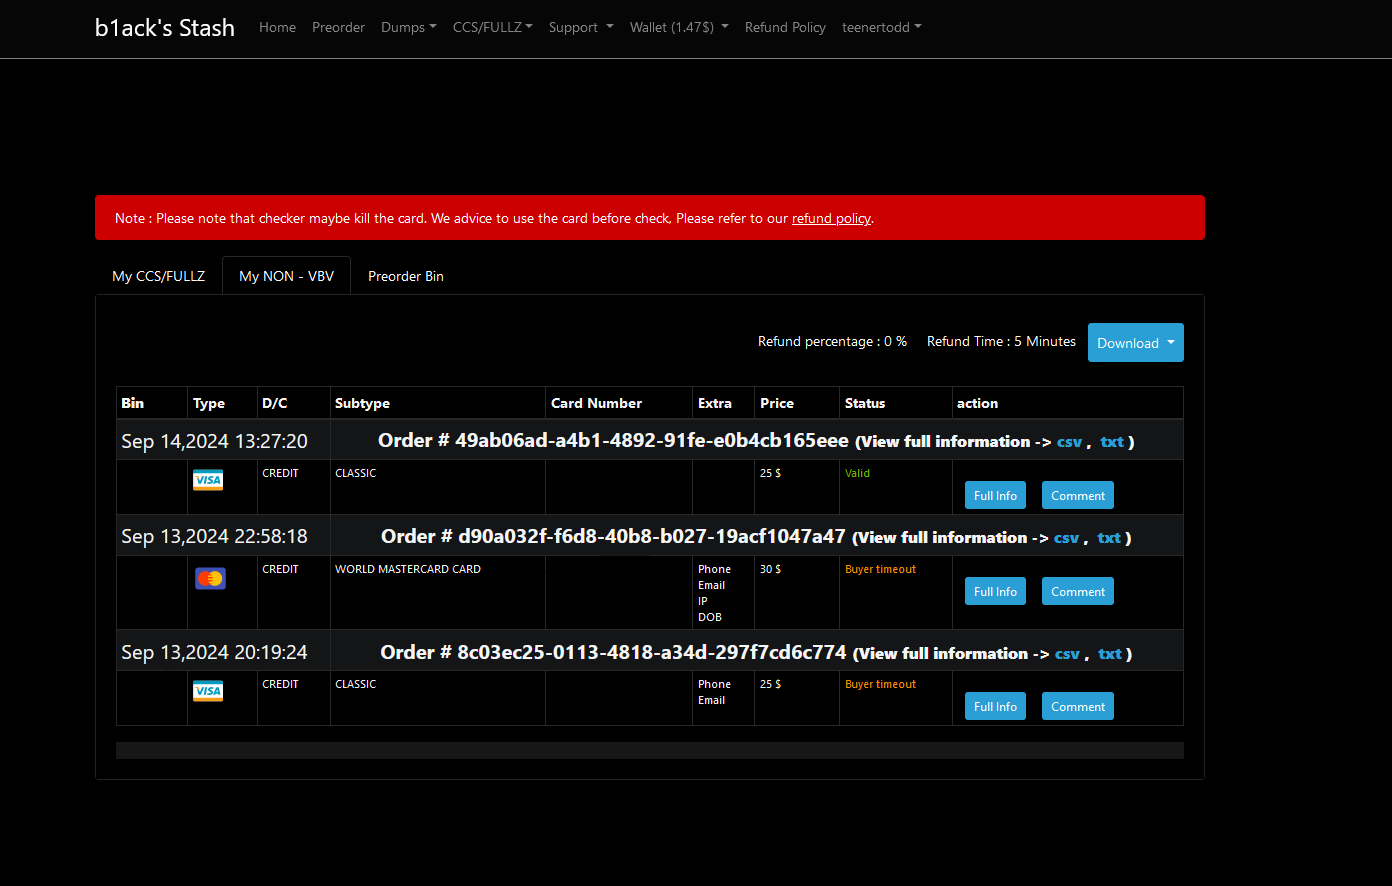Image resolution: width=1392 pixels, height=886 pixels.
Task: Expand the teenertodd account menu
Action: point(881,27)
